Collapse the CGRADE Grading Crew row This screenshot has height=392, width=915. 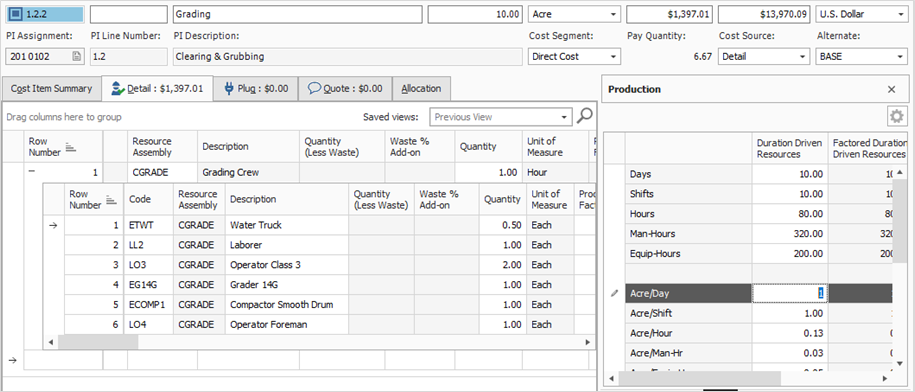point(32,172)
